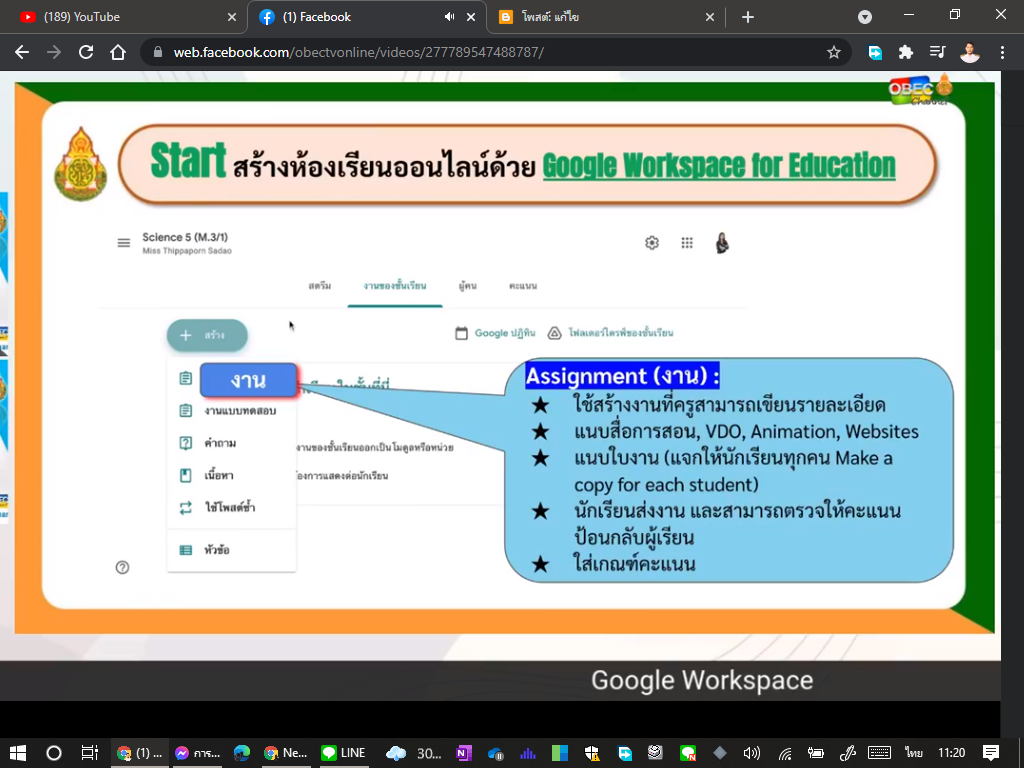Image resolution: width=1024 pixels, height=768 pixels.
Task: Open Windows Security tray icon
Action: 592,753
